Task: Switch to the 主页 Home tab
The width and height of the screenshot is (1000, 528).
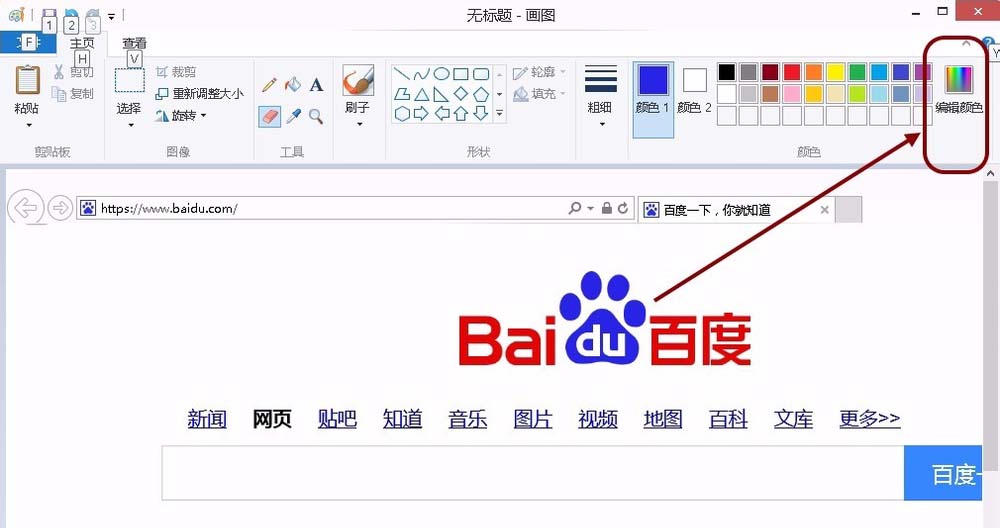Action: click(x=82, y=43)
